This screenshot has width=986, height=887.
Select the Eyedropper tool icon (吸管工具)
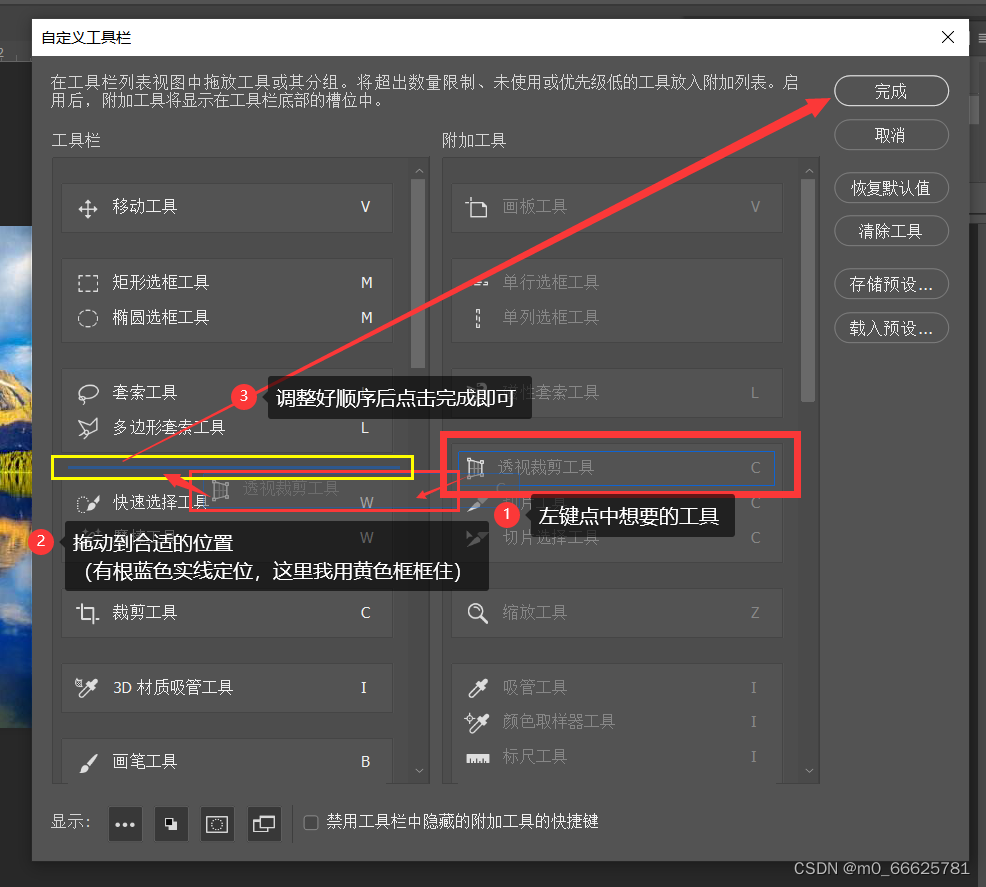tap(477, 688)
